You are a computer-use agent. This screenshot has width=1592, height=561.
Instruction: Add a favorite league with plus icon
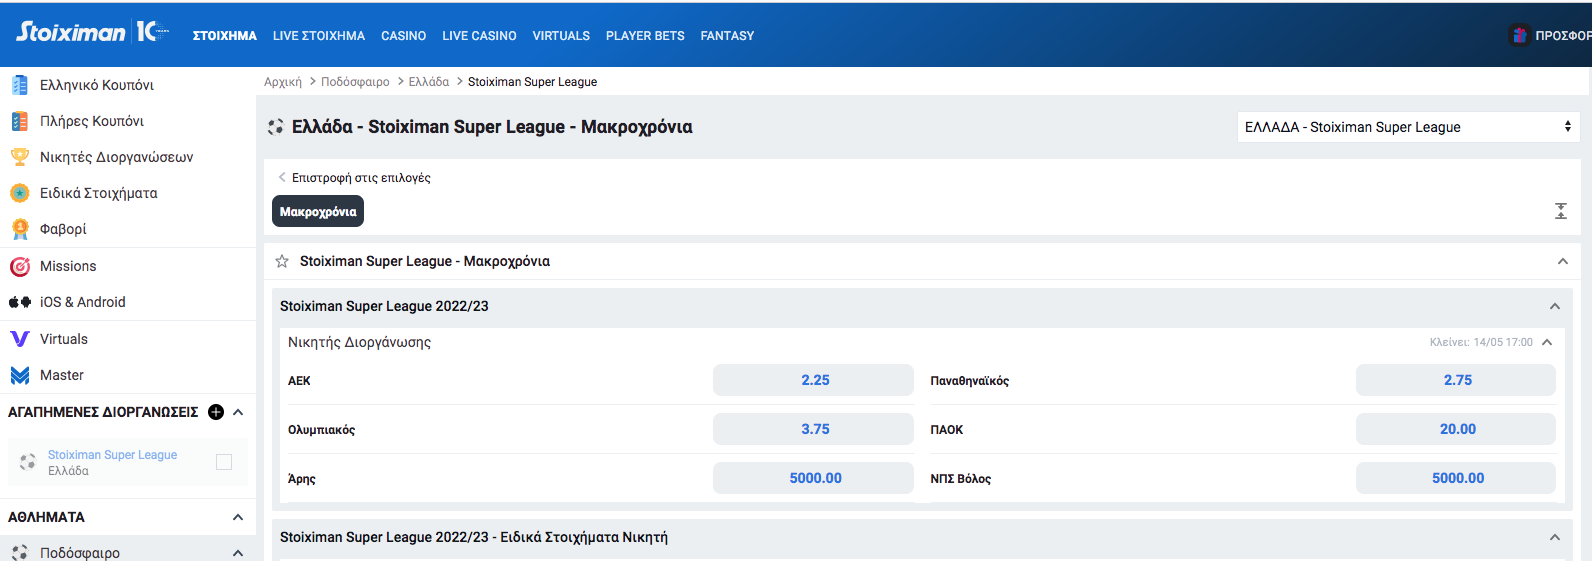[216, 412]
